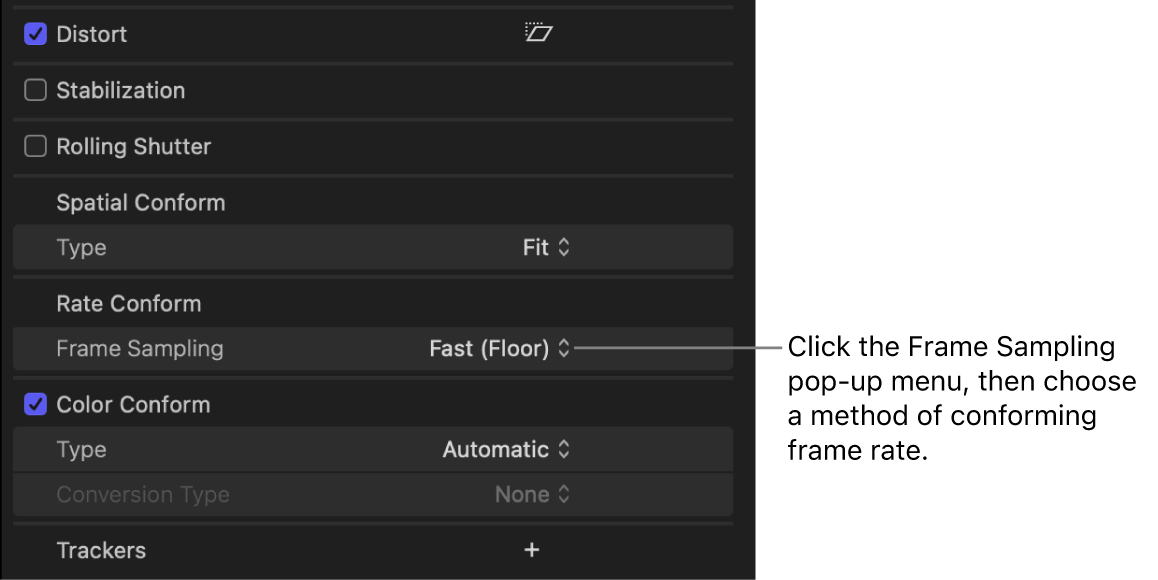The height and width of the screenshot is (580, 1158).
Task: Select the Rate Conform section heading
Action: point(128,303)
